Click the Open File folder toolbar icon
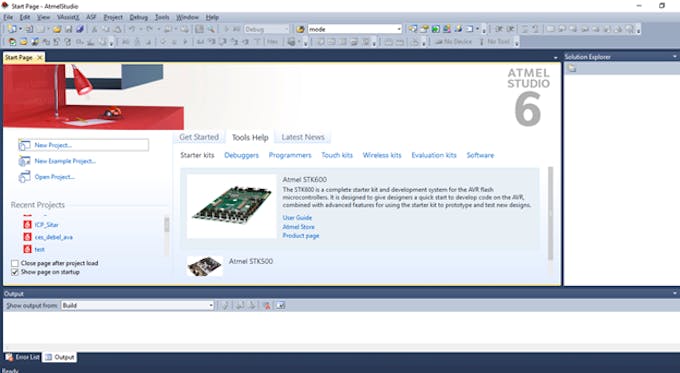Image resolution: width=680 pixels, height=373 pixels. pos(57,29)
